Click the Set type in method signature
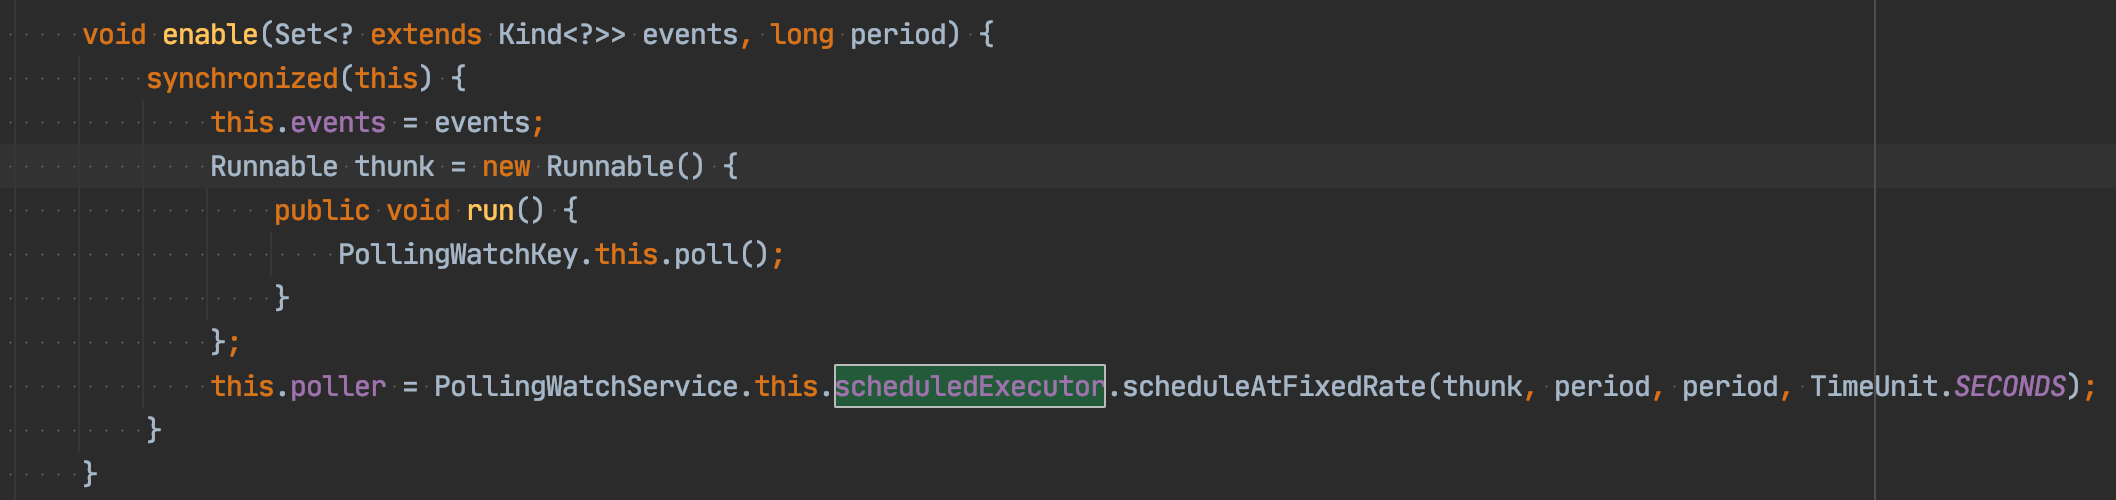The height and width of the screenshot is (500, 2116). (298, 34)
